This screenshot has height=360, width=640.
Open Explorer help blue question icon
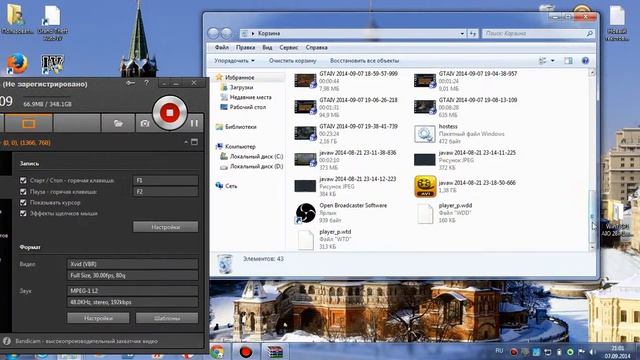coord(585,60)
